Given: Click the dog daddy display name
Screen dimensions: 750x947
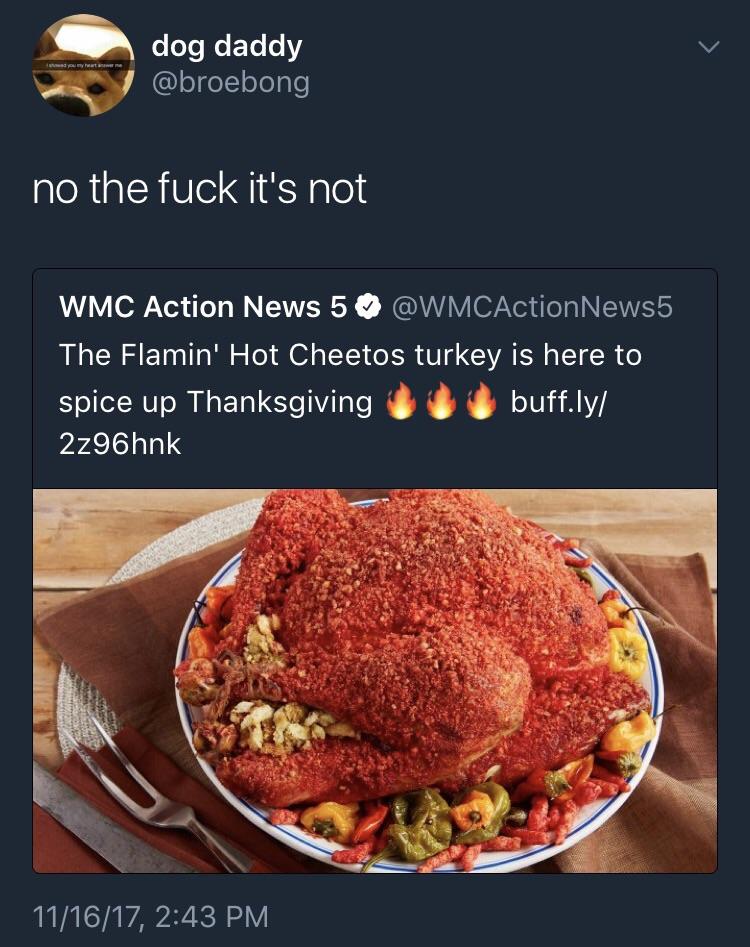Looking at the screenshot, I should (x=227, y=47).
